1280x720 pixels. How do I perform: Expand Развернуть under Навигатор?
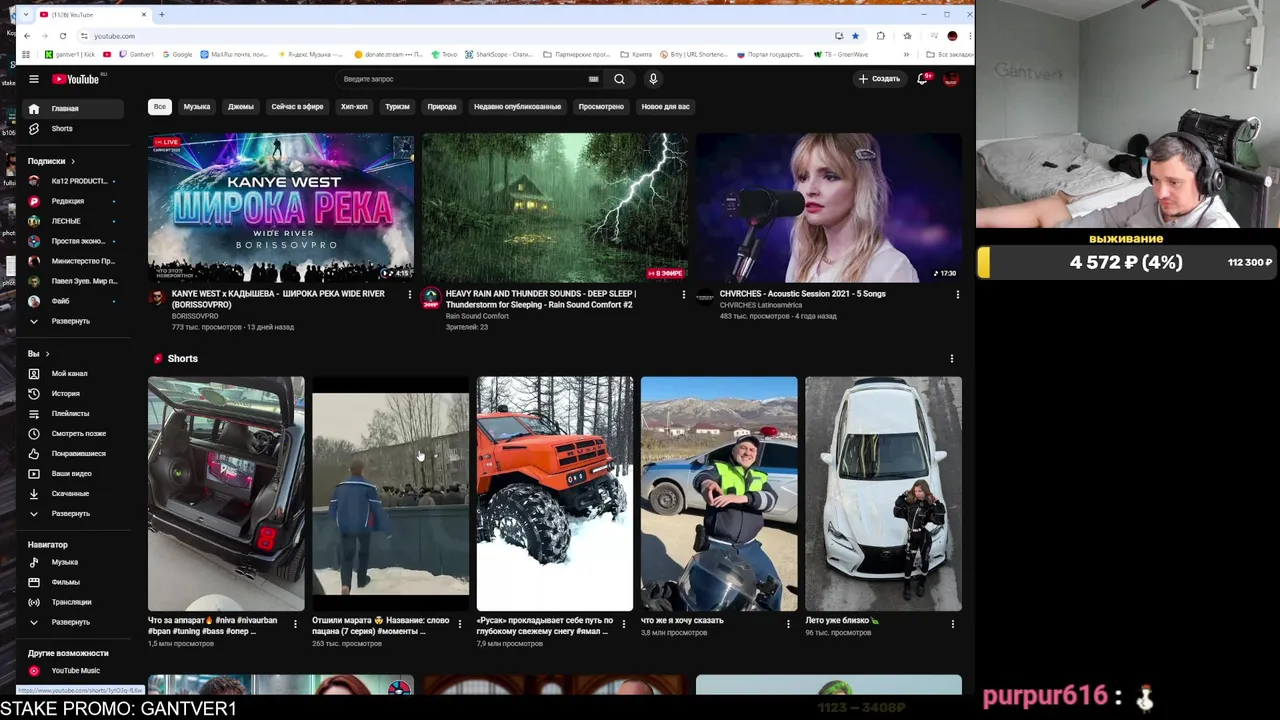(72, 622)
